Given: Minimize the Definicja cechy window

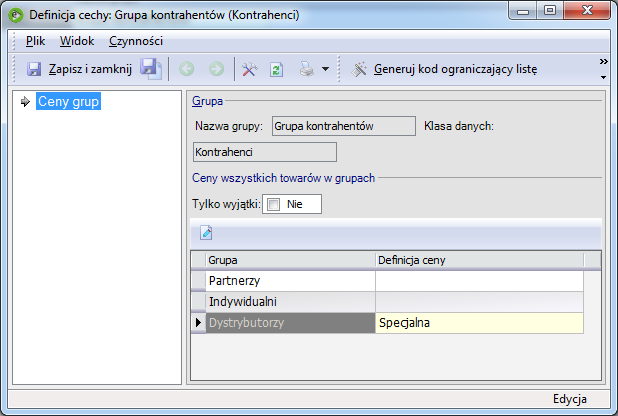Looking at the screenshot, I should 523,11.
